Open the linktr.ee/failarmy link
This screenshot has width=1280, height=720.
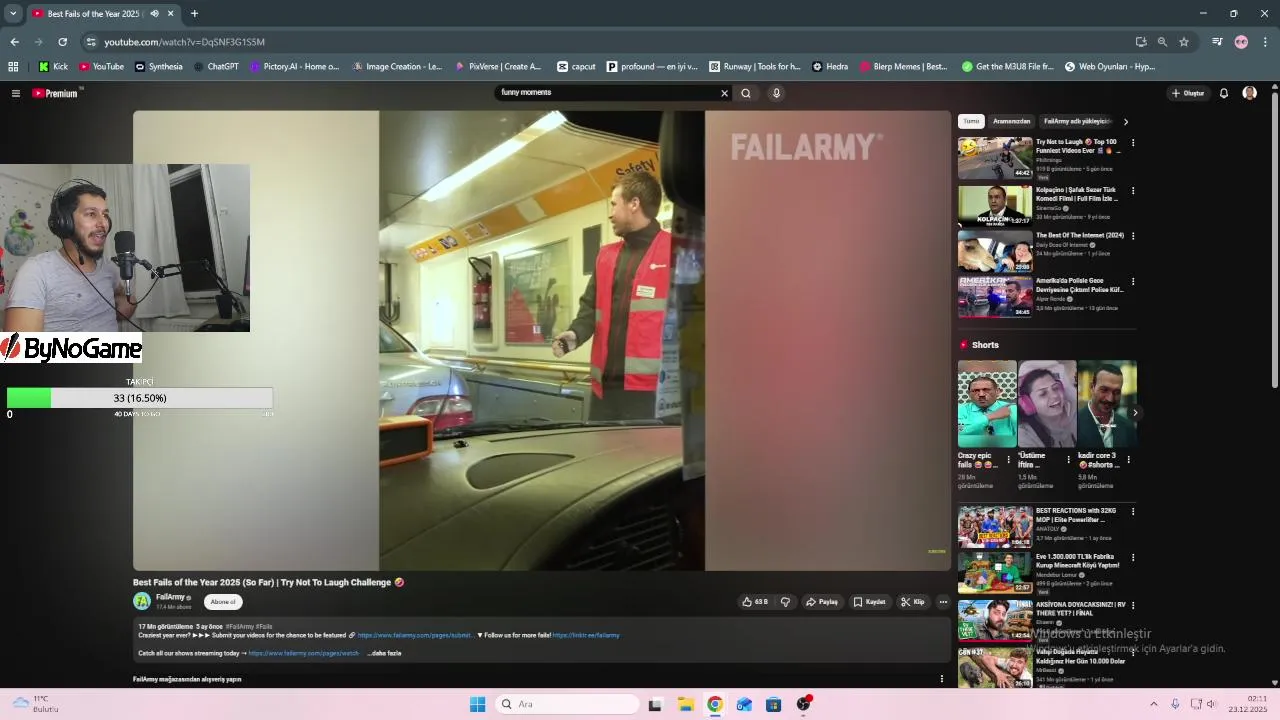(x=586, y=635)
